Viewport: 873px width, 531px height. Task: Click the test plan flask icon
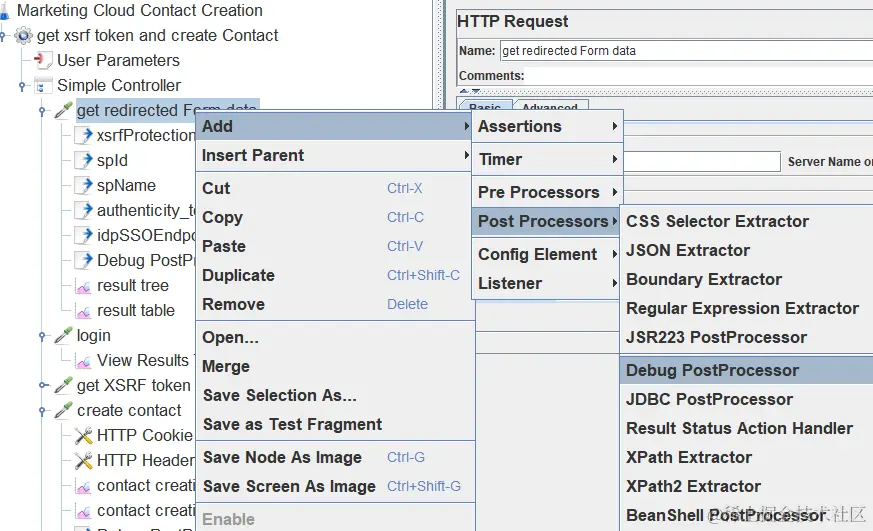click(4, 11)
